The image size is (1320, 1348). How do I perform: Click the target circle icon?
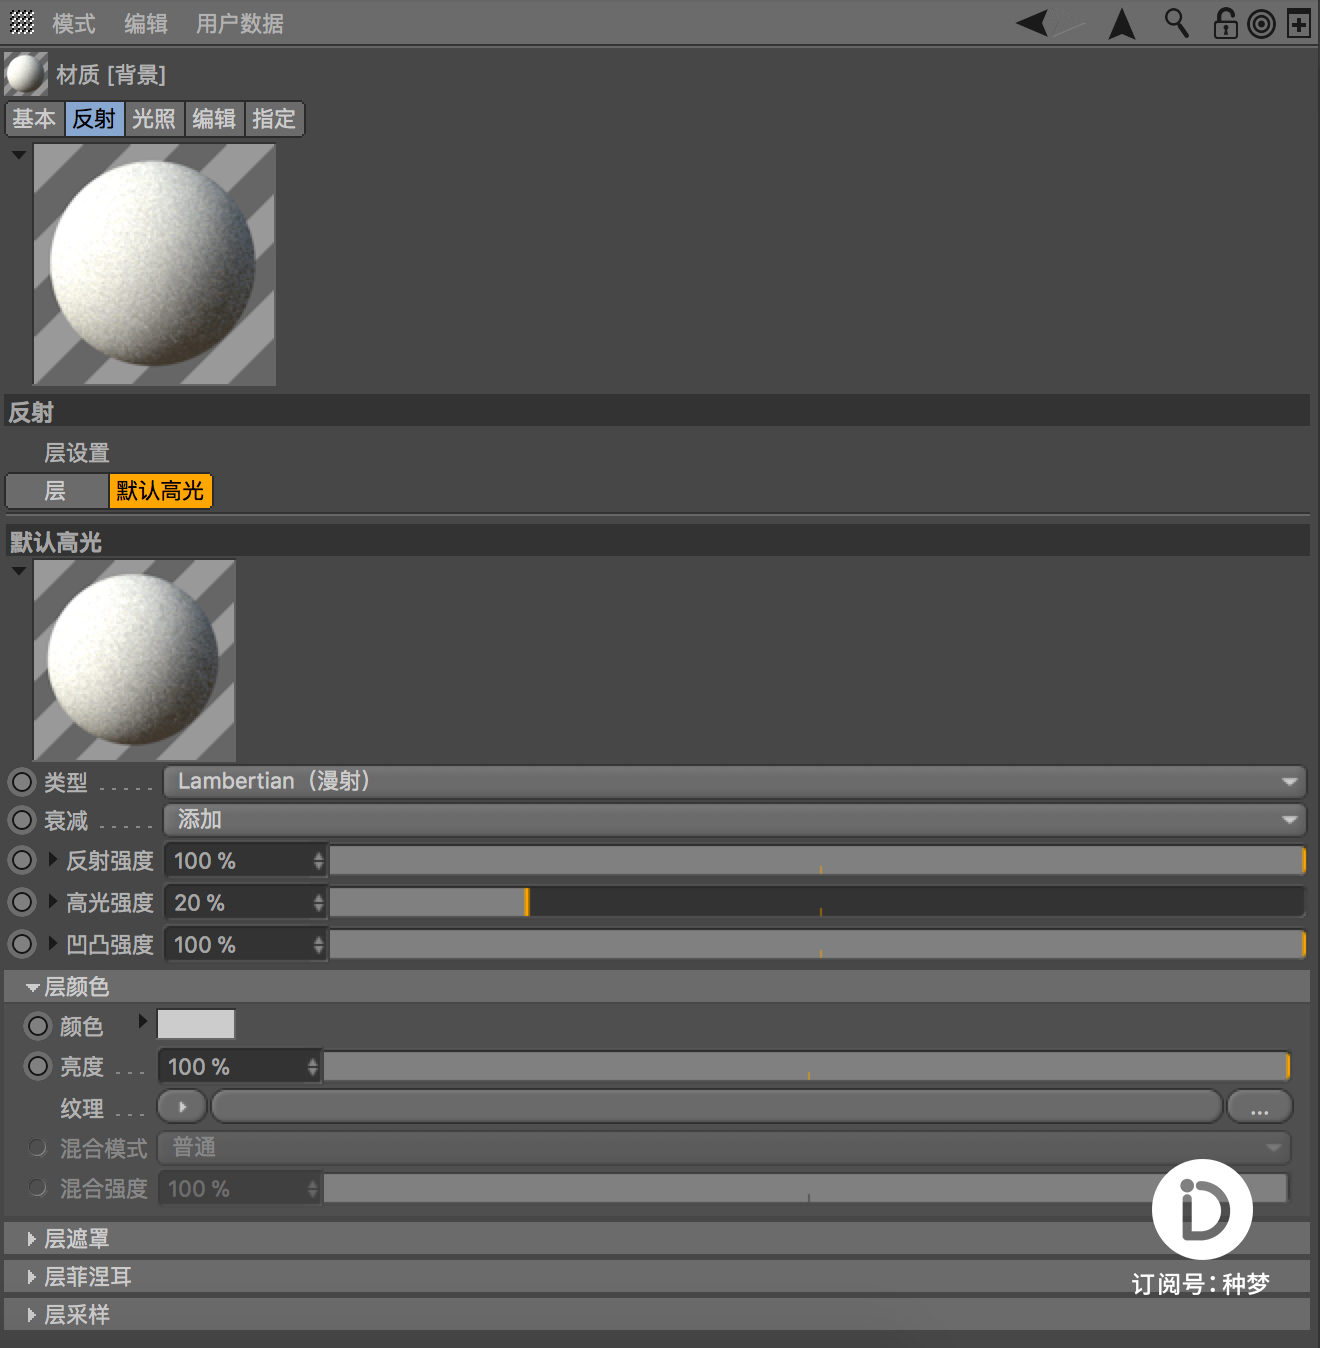pyautogui.click(x=1262, y=23)
